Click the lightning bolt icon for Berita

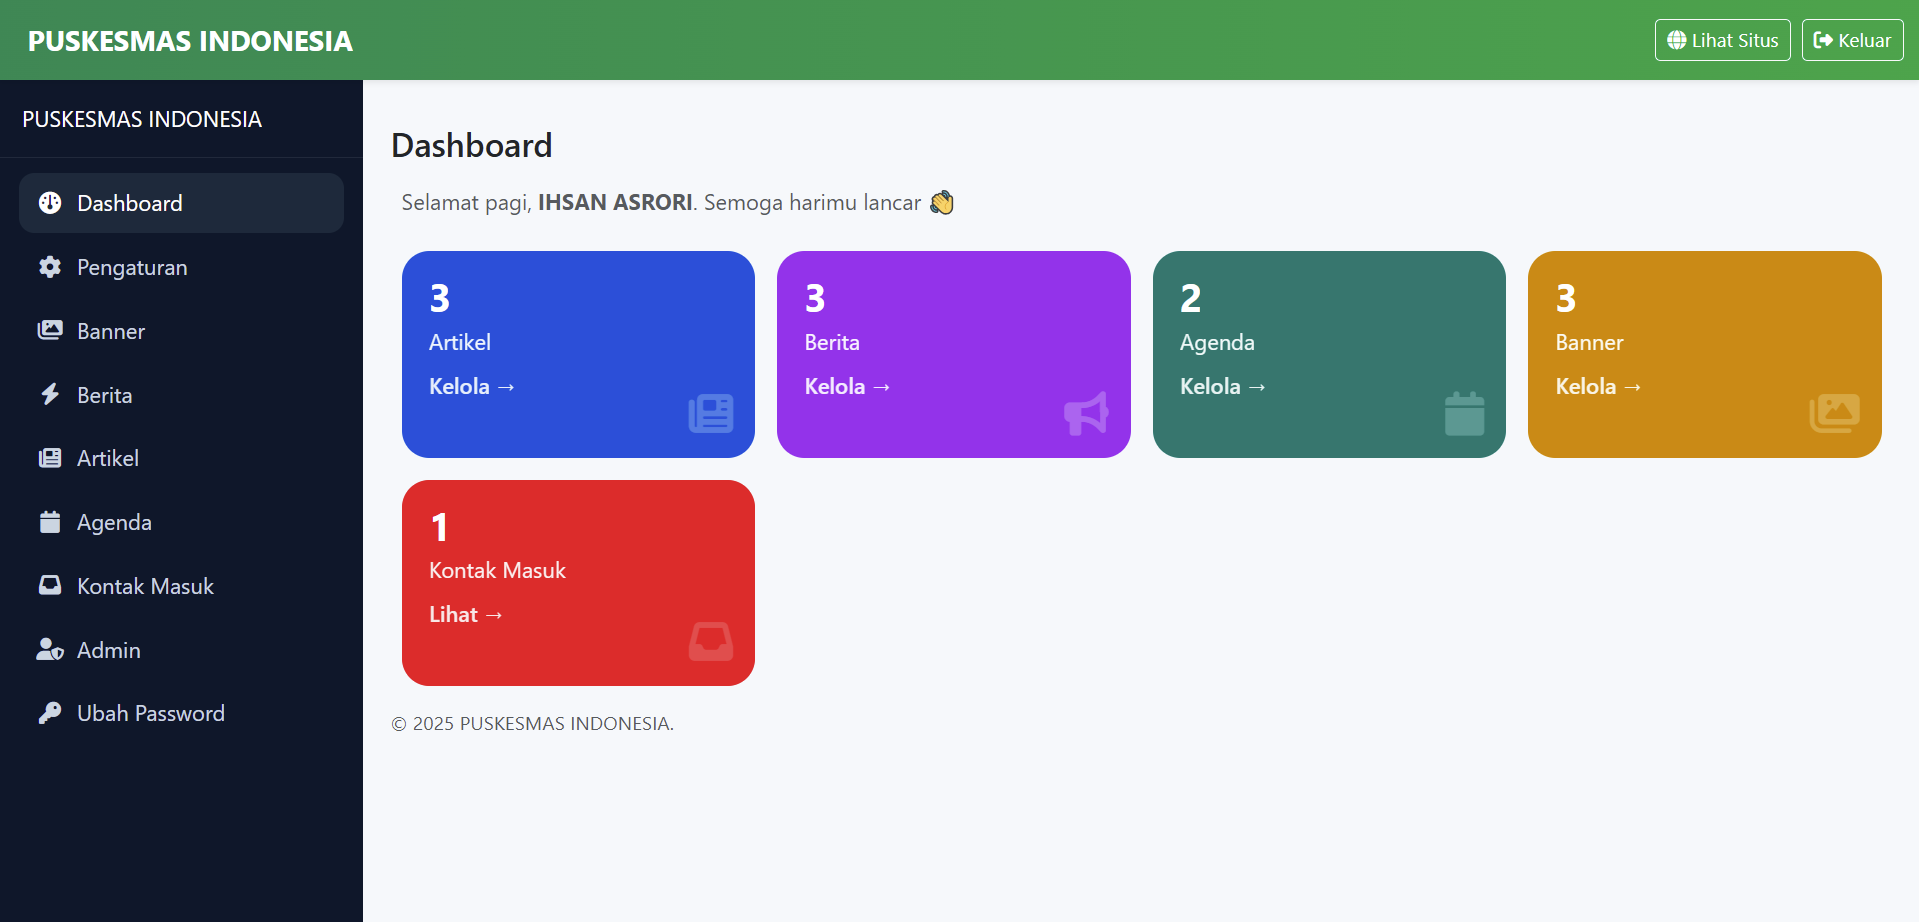coord(50,394)
